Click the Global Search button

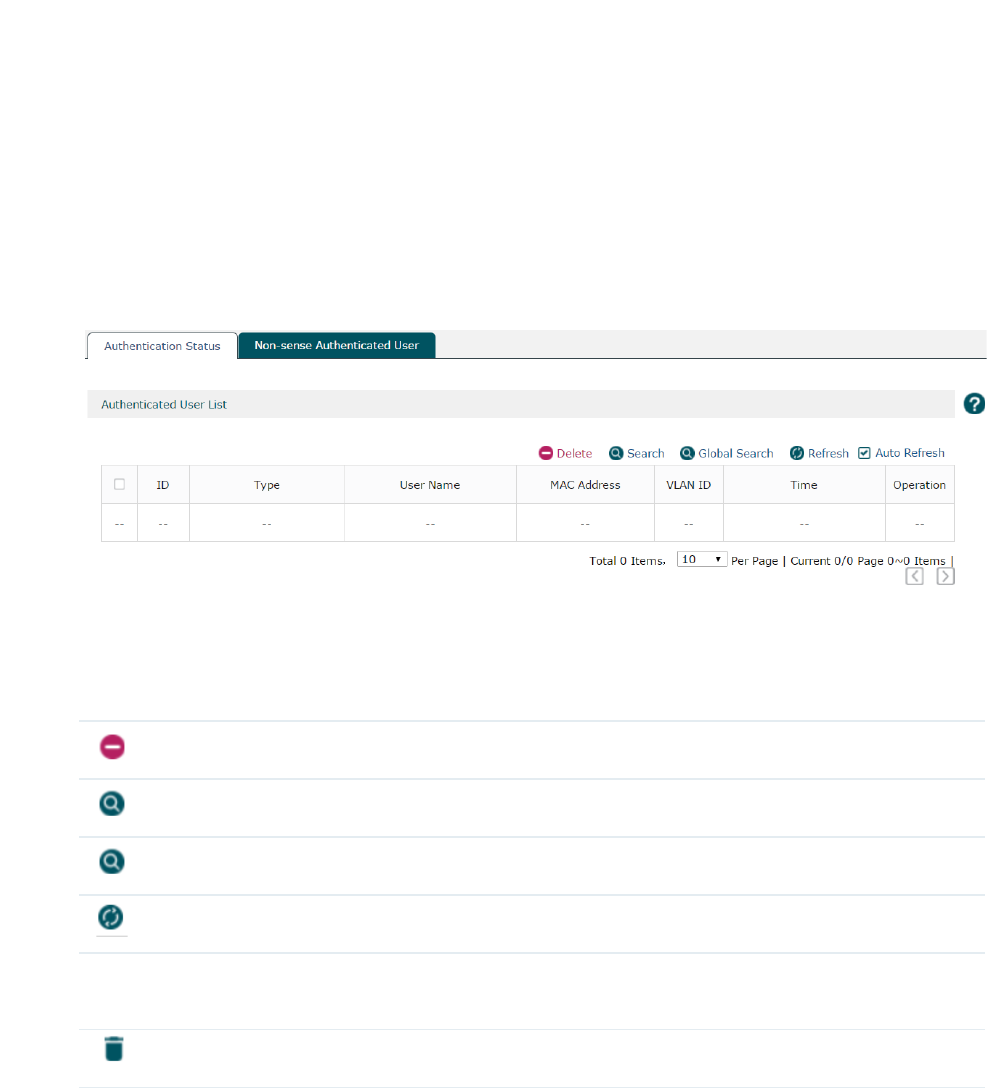pyautogui.click(x=727, y=453)
